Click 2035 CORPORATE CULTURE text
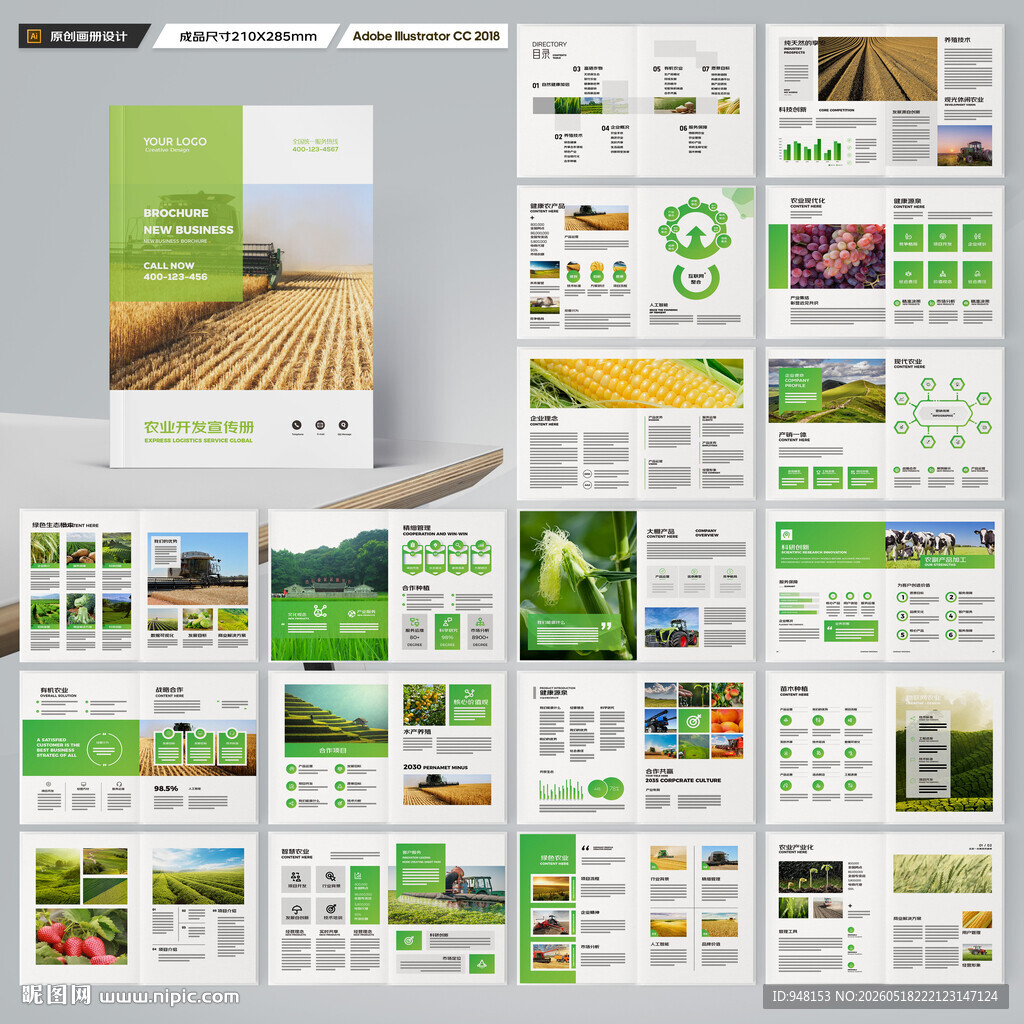 [x=683, y=780]
